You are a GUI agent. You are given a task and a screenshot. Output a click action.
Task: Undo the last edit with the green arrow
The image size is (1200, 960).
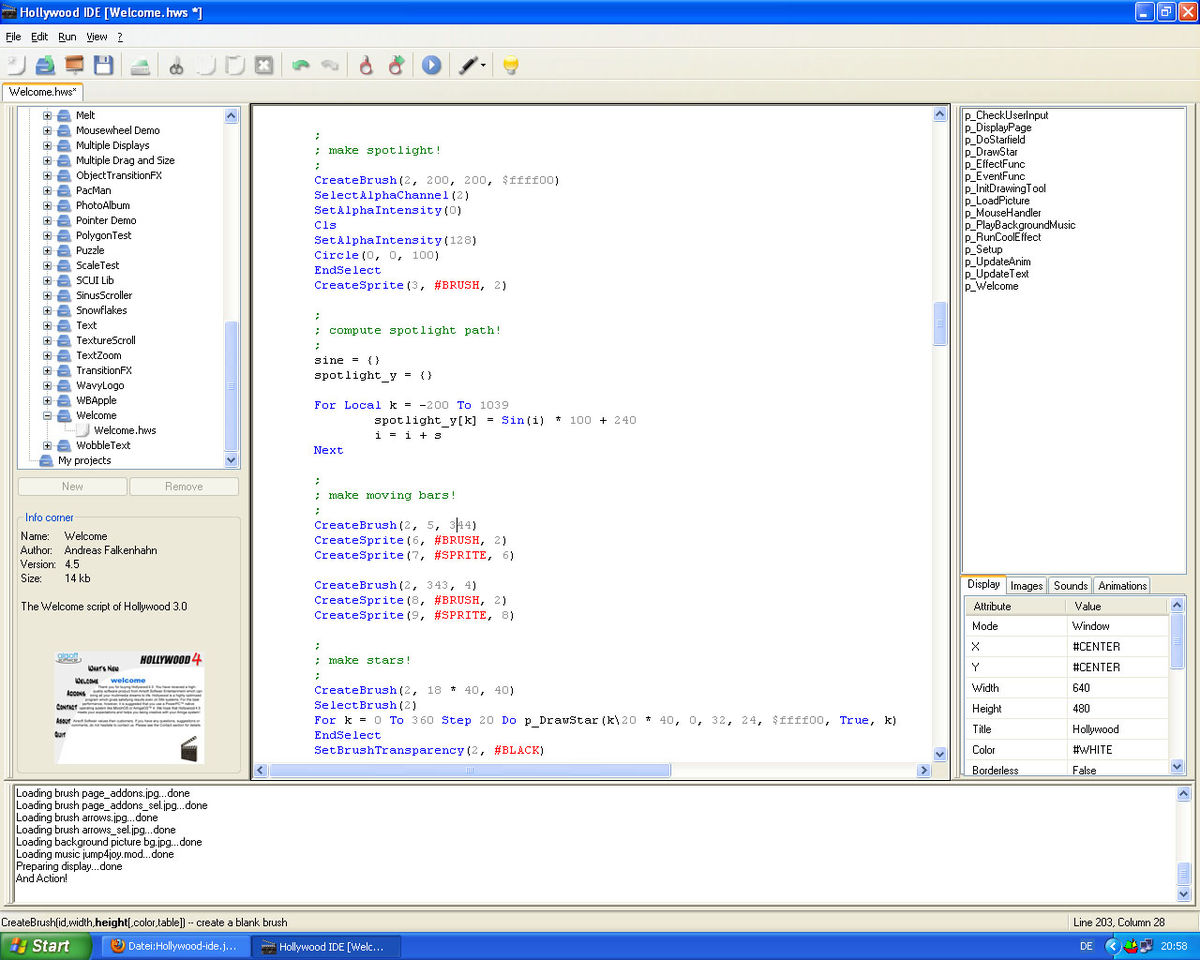point(300,66)
